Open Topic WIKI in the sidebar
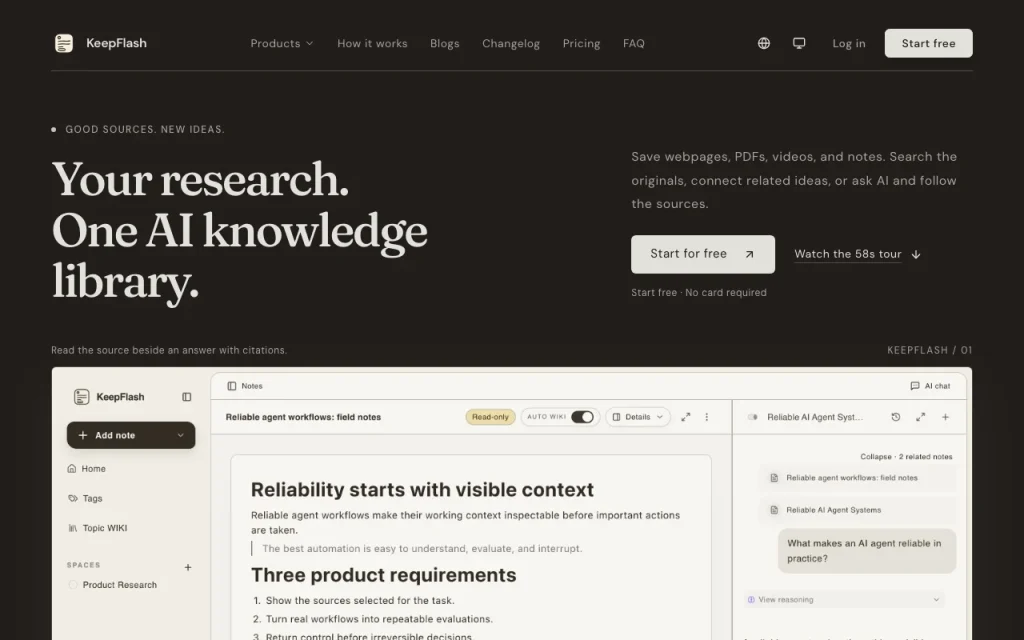 [x=104, y=528]
